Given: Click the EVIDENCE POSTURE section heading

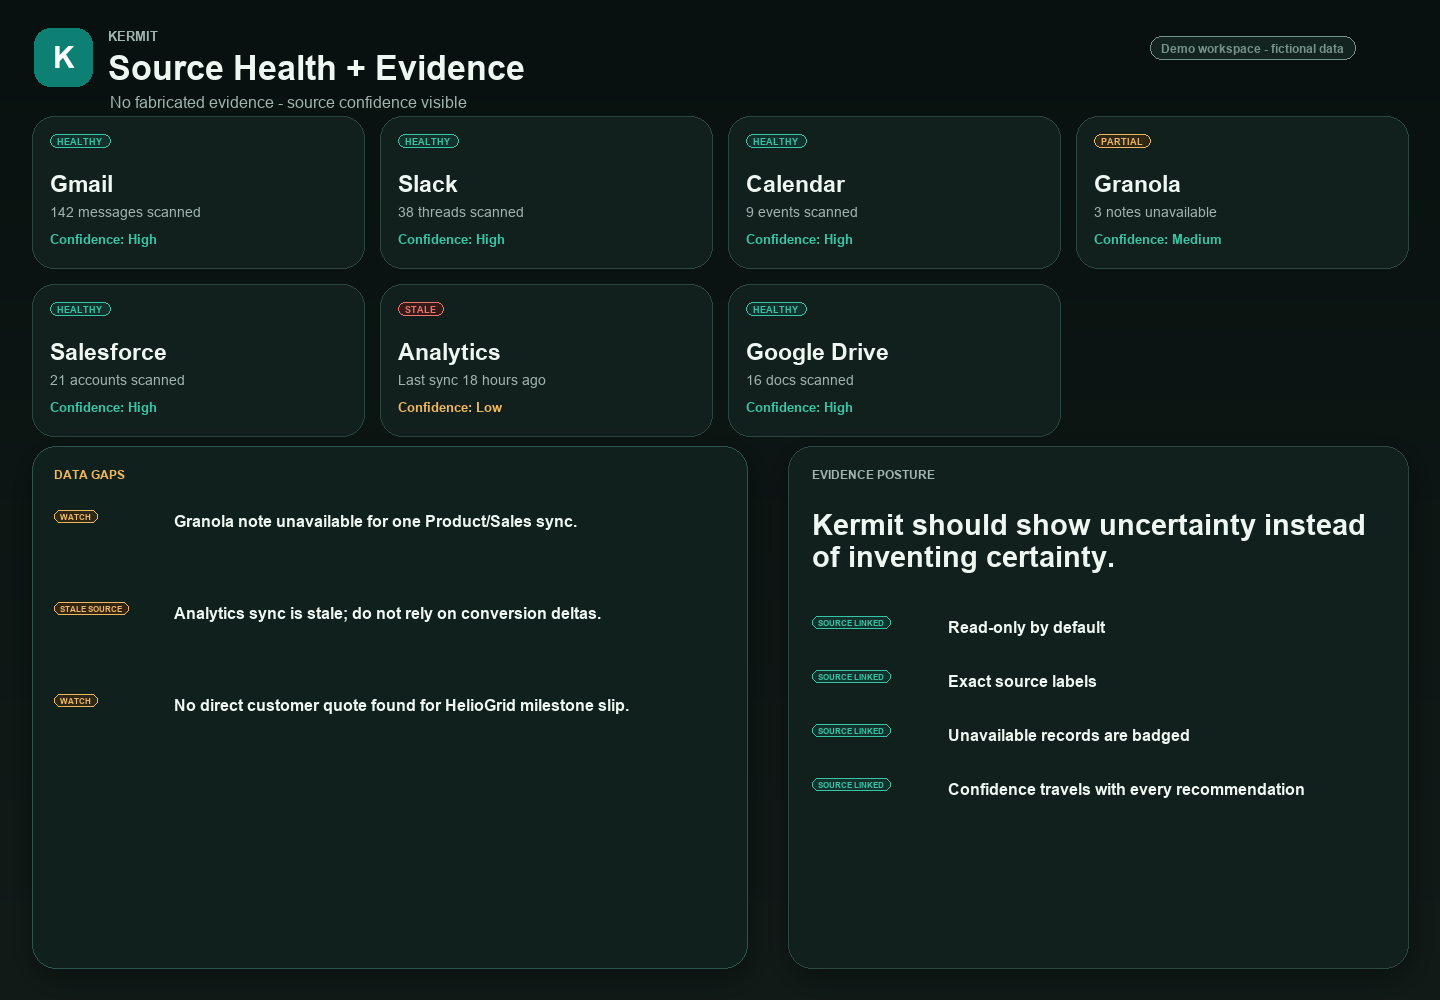Looking at the screenshot, I should coord(873,475).
